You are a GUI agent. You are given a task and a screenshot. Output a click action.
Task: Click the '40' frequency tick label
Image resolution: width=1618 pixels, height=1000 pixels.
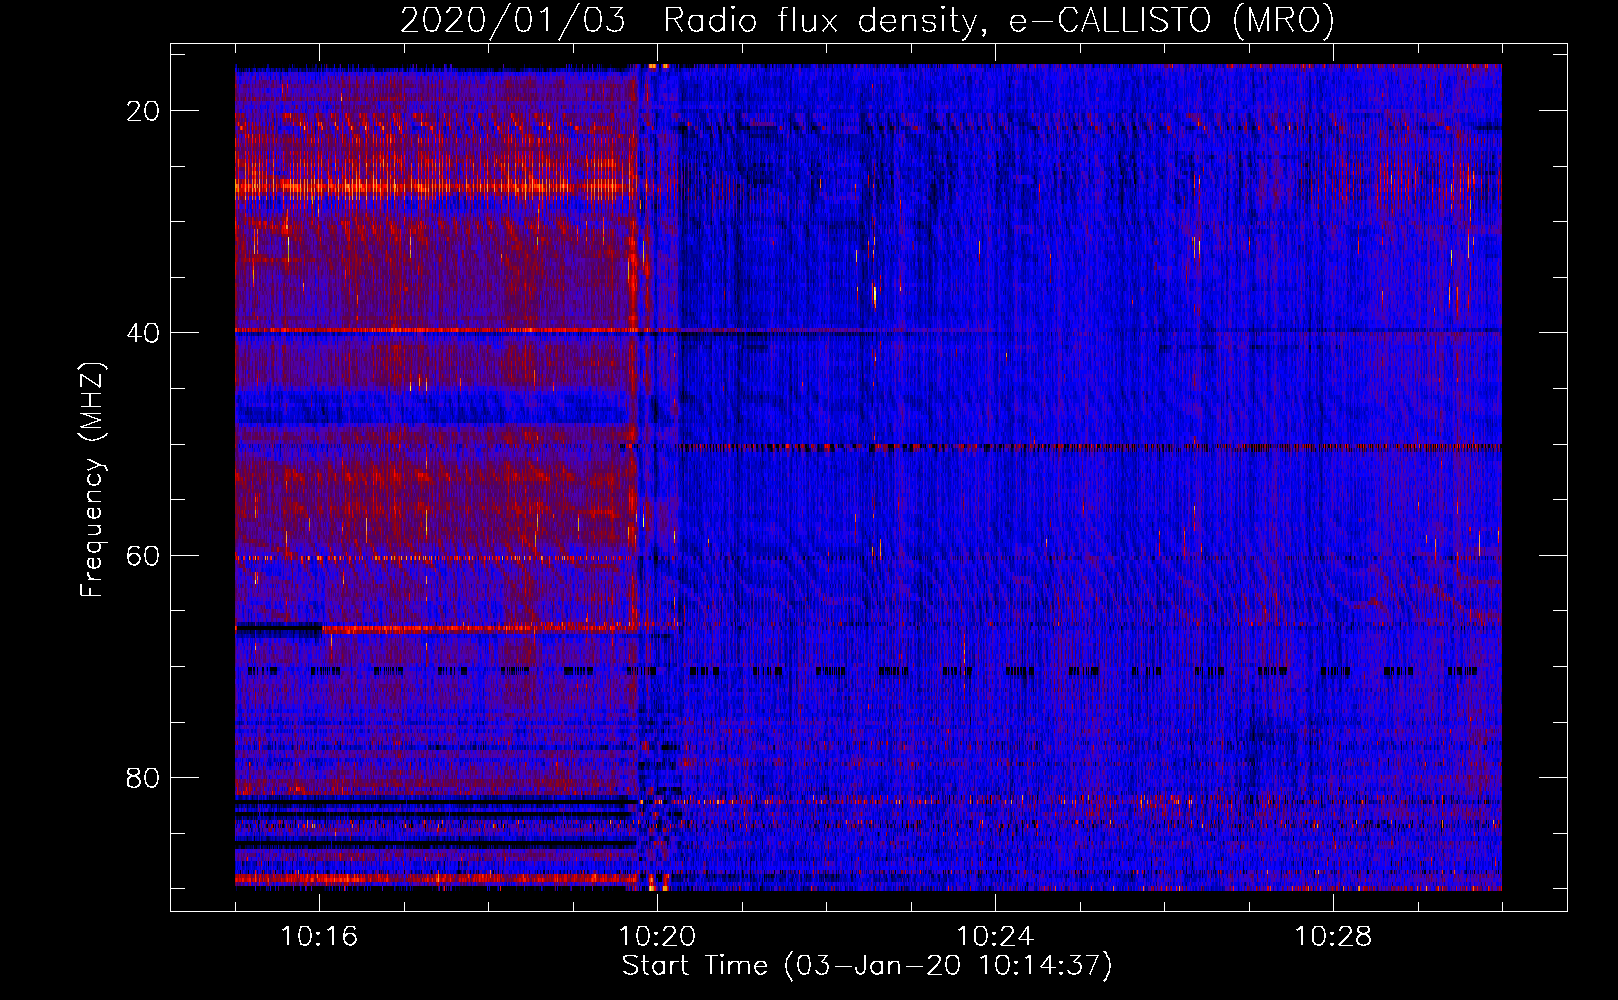pos(143,333)
